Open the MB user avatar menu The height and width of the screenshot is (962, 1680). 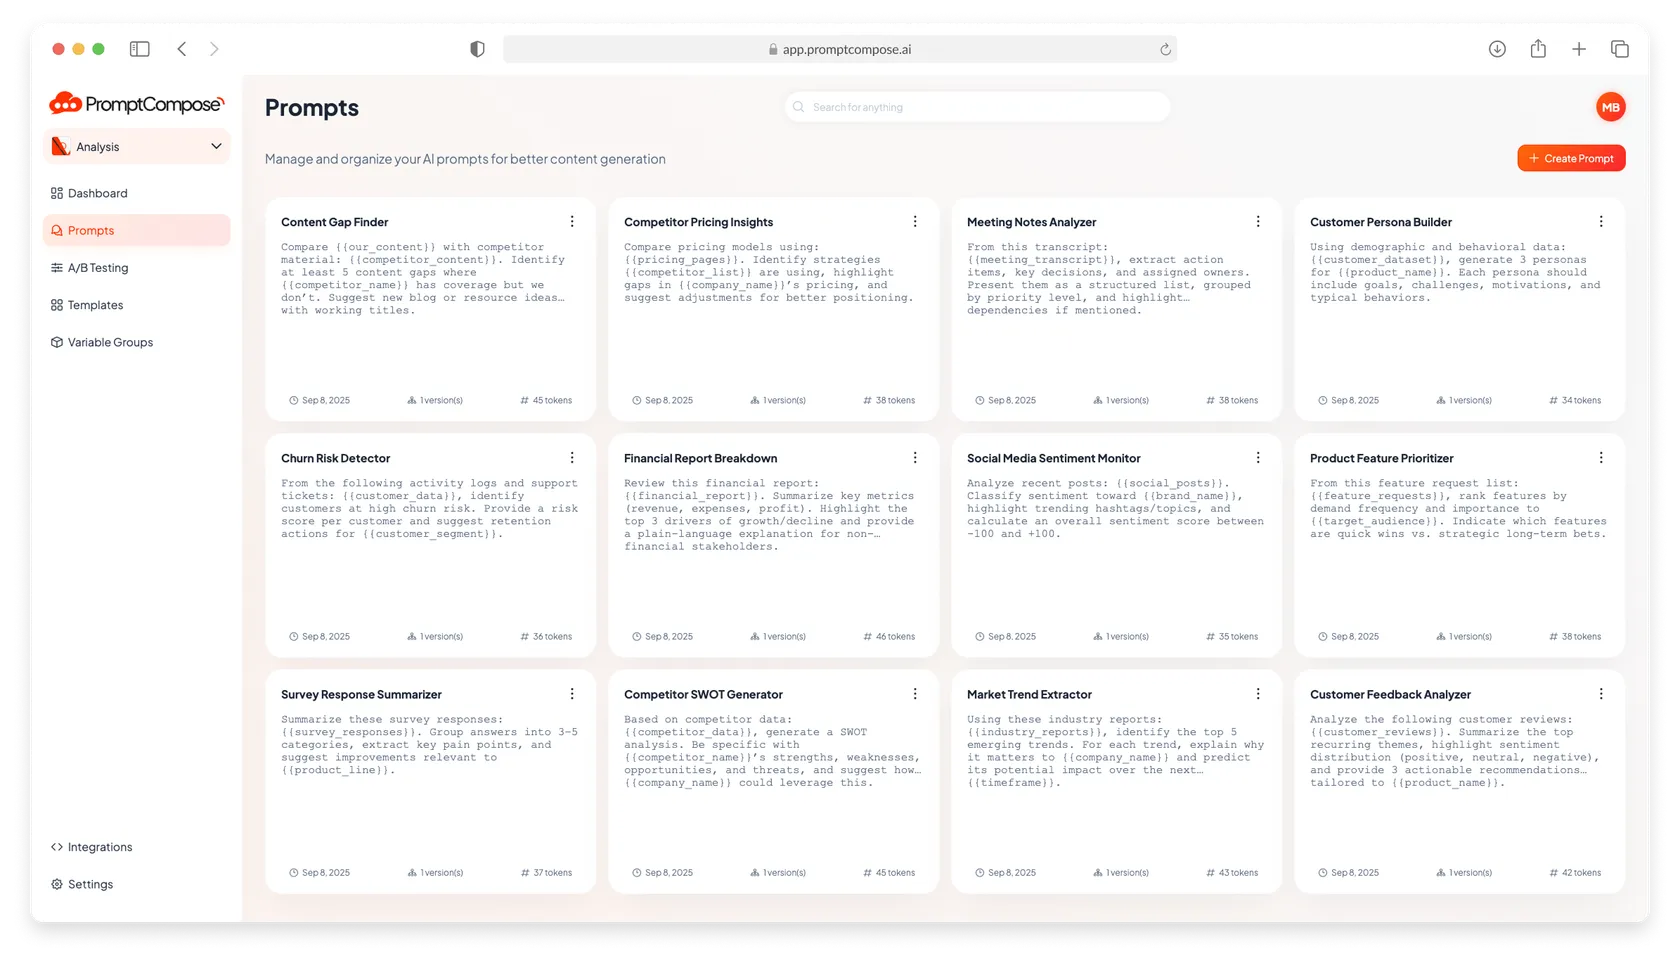pyautogui.click(x=1610, y=107)
